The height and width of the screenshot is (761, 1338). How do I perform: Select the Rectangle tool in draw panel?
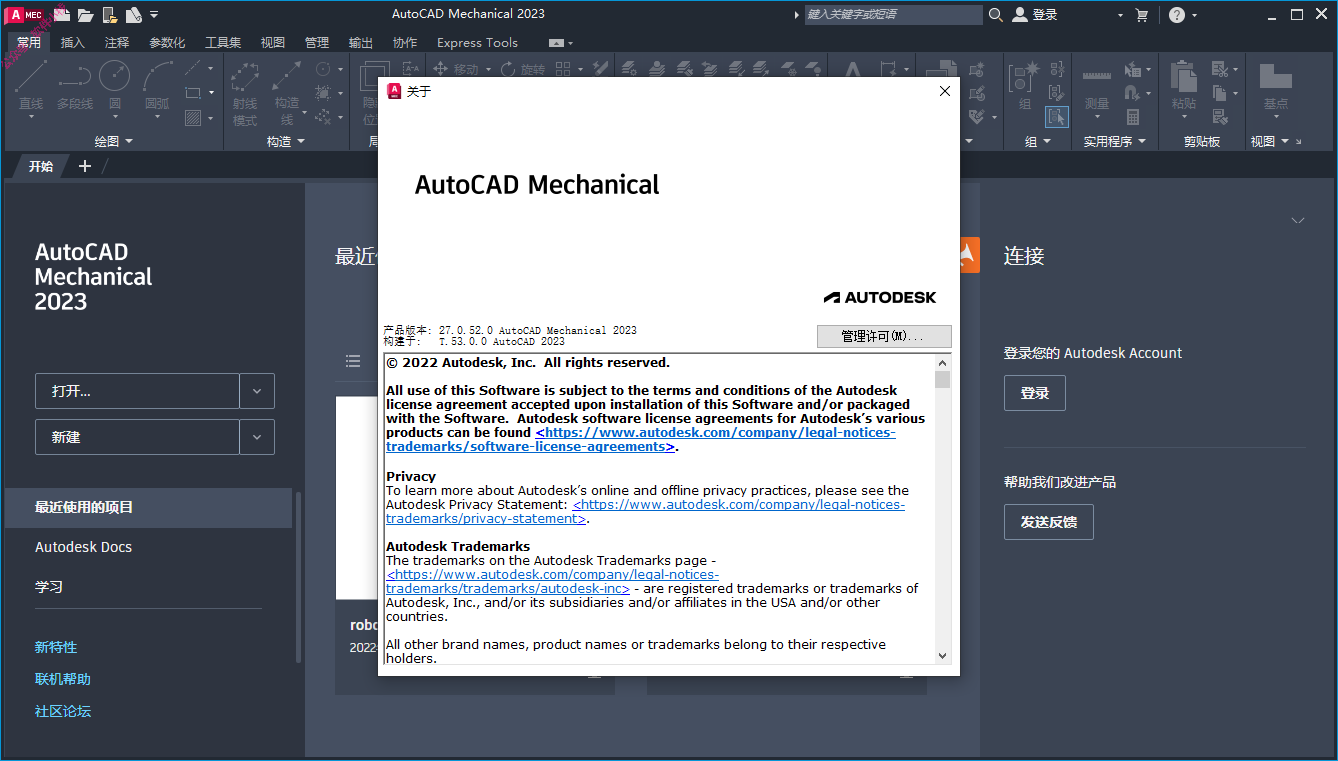192,93
